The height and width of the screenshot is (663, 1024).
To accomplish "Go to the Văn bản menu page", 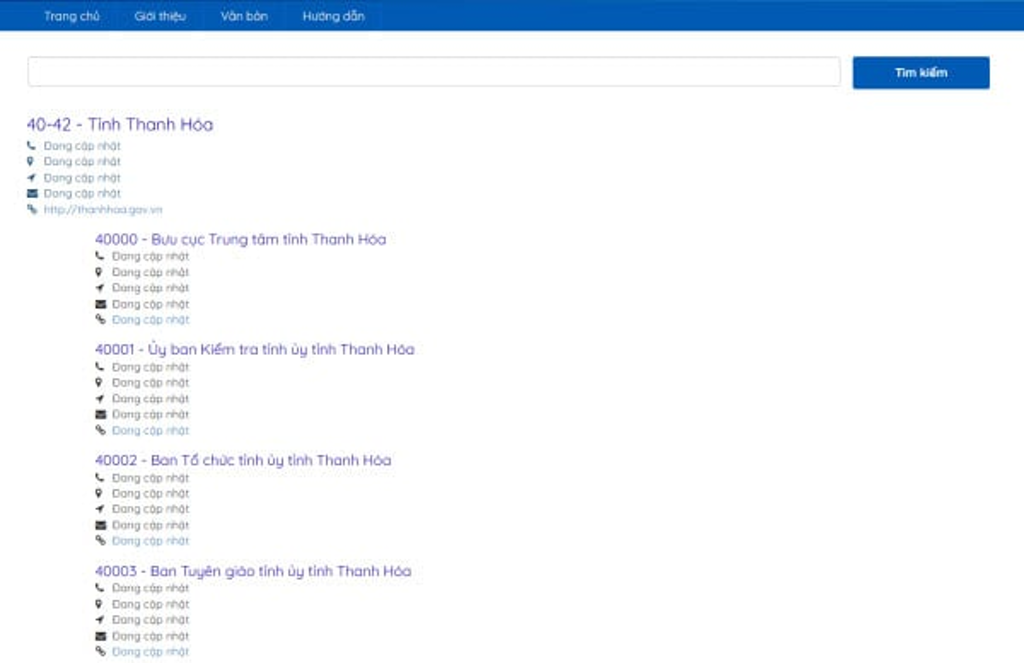I will coord(244,16).
